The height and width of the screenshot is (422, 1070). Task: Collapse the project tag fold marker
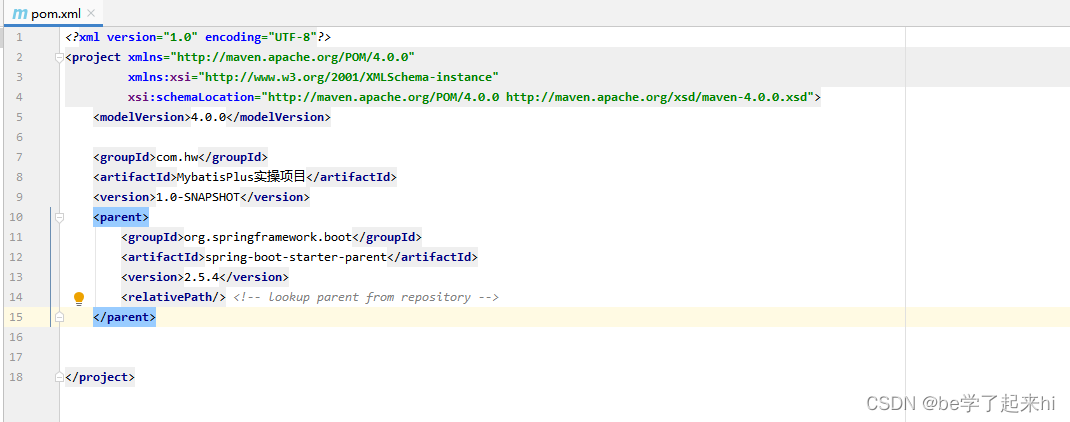click(59, 57)
